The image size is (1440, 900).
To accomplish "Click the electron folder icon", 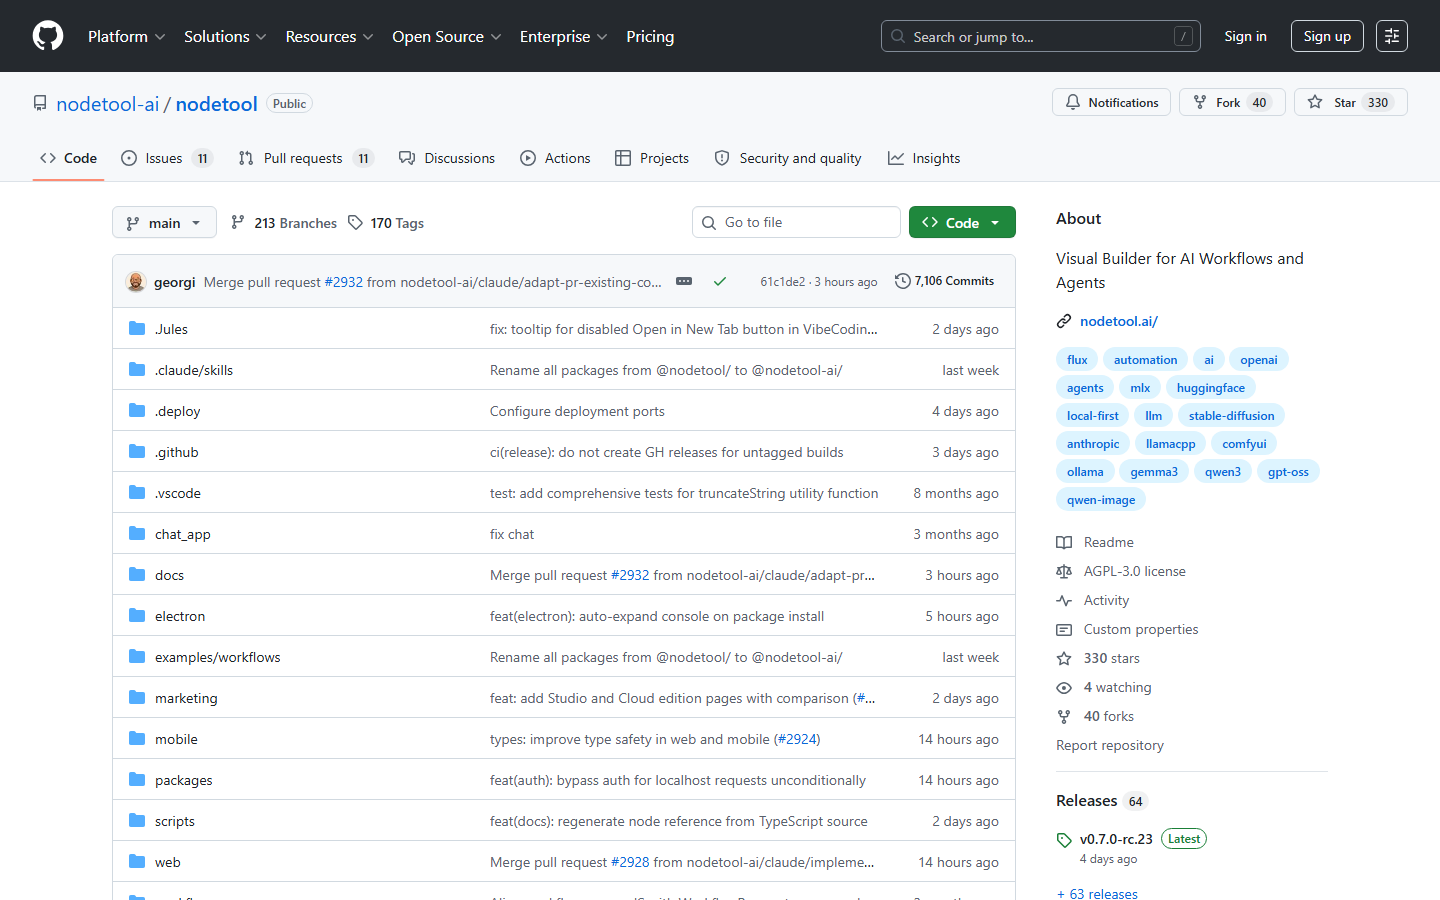I will point(137,616).
